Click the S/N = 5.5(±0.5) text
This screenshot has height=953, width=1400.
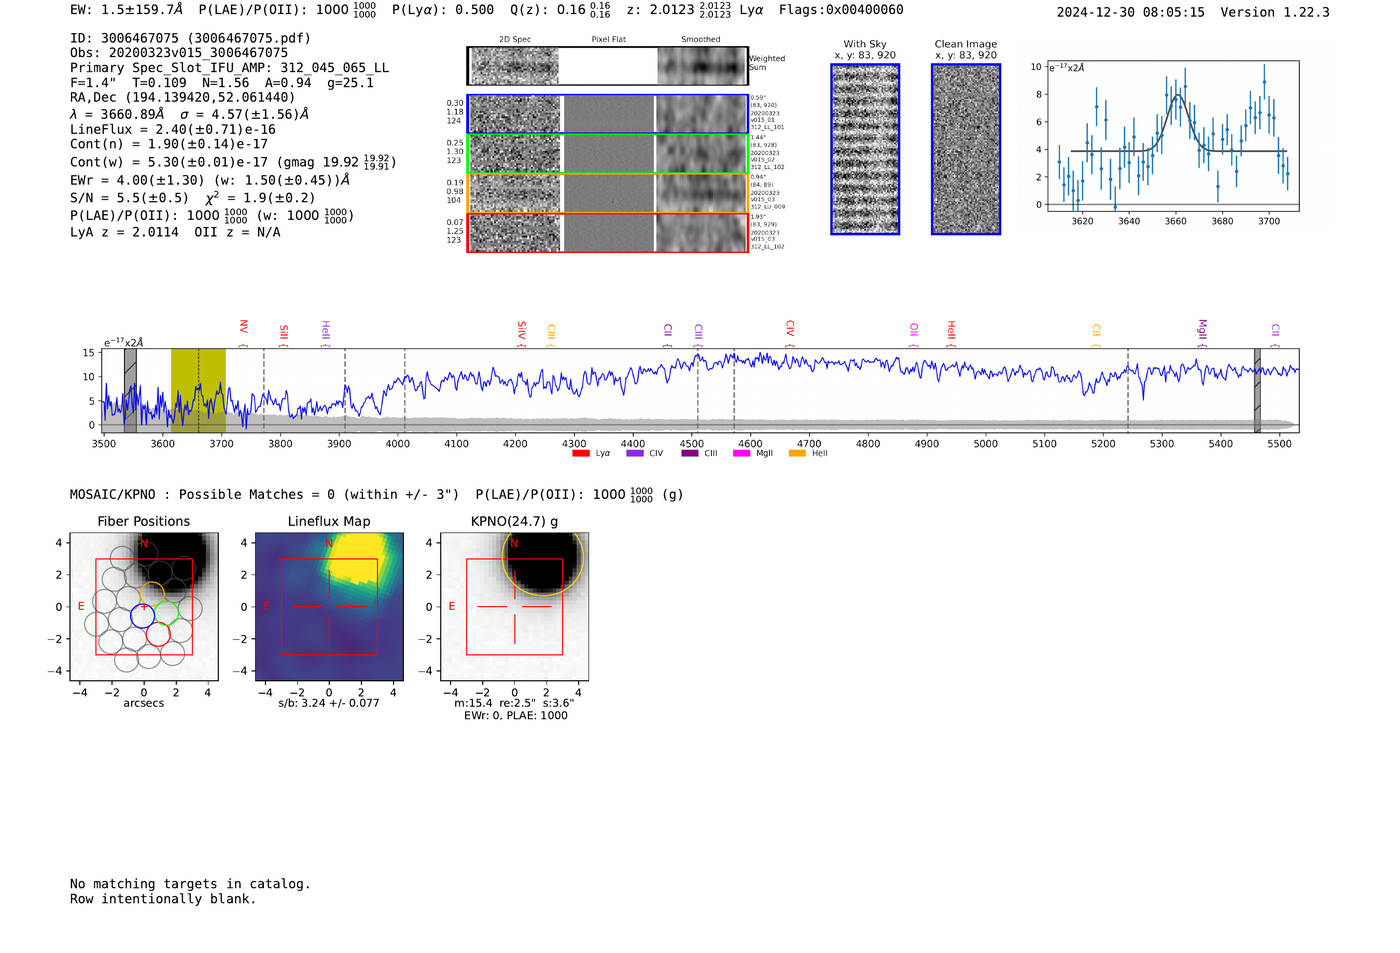[x=194, y=198]
